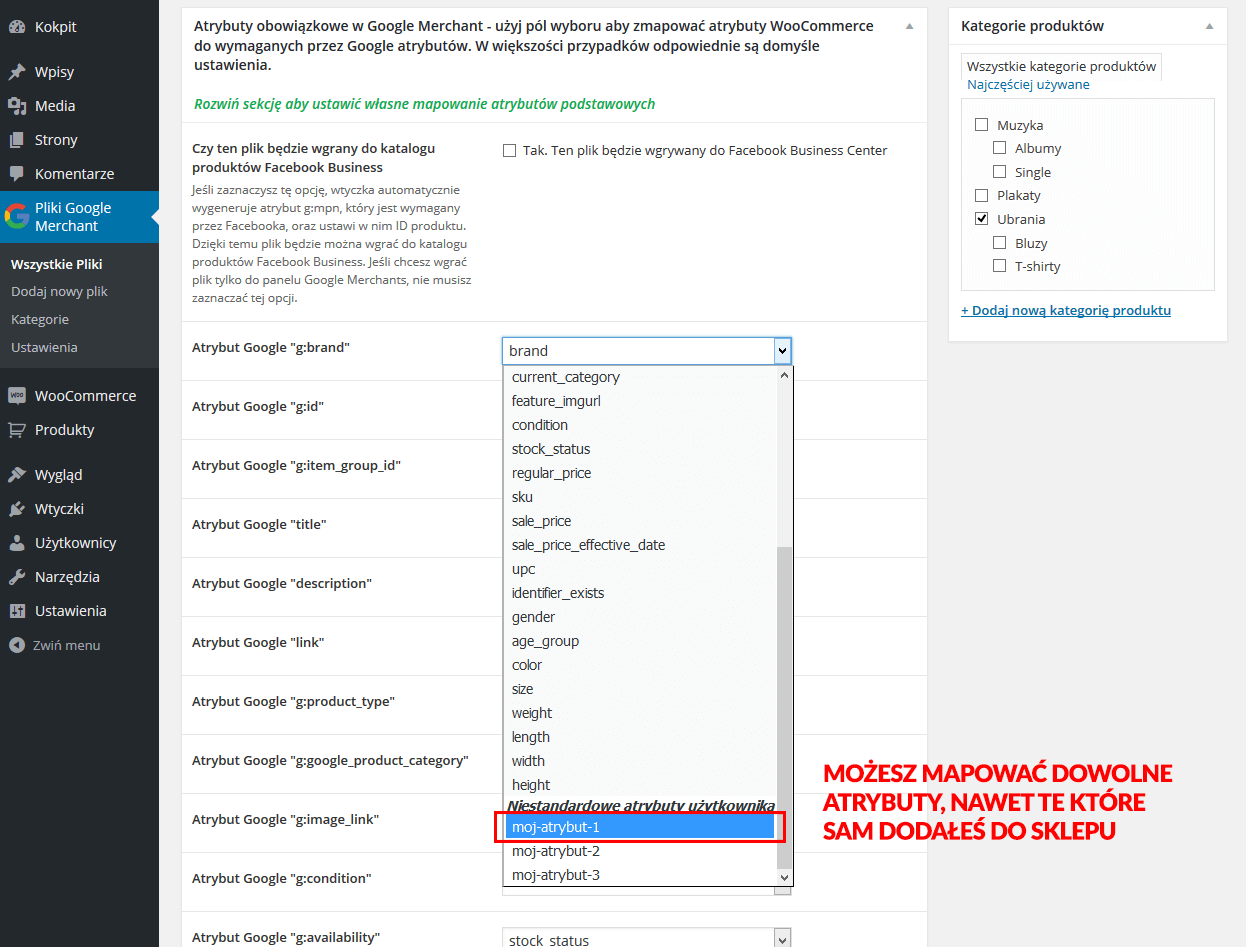
Task: Open the Kokpit dashboard icon
Action: point(17,27)
